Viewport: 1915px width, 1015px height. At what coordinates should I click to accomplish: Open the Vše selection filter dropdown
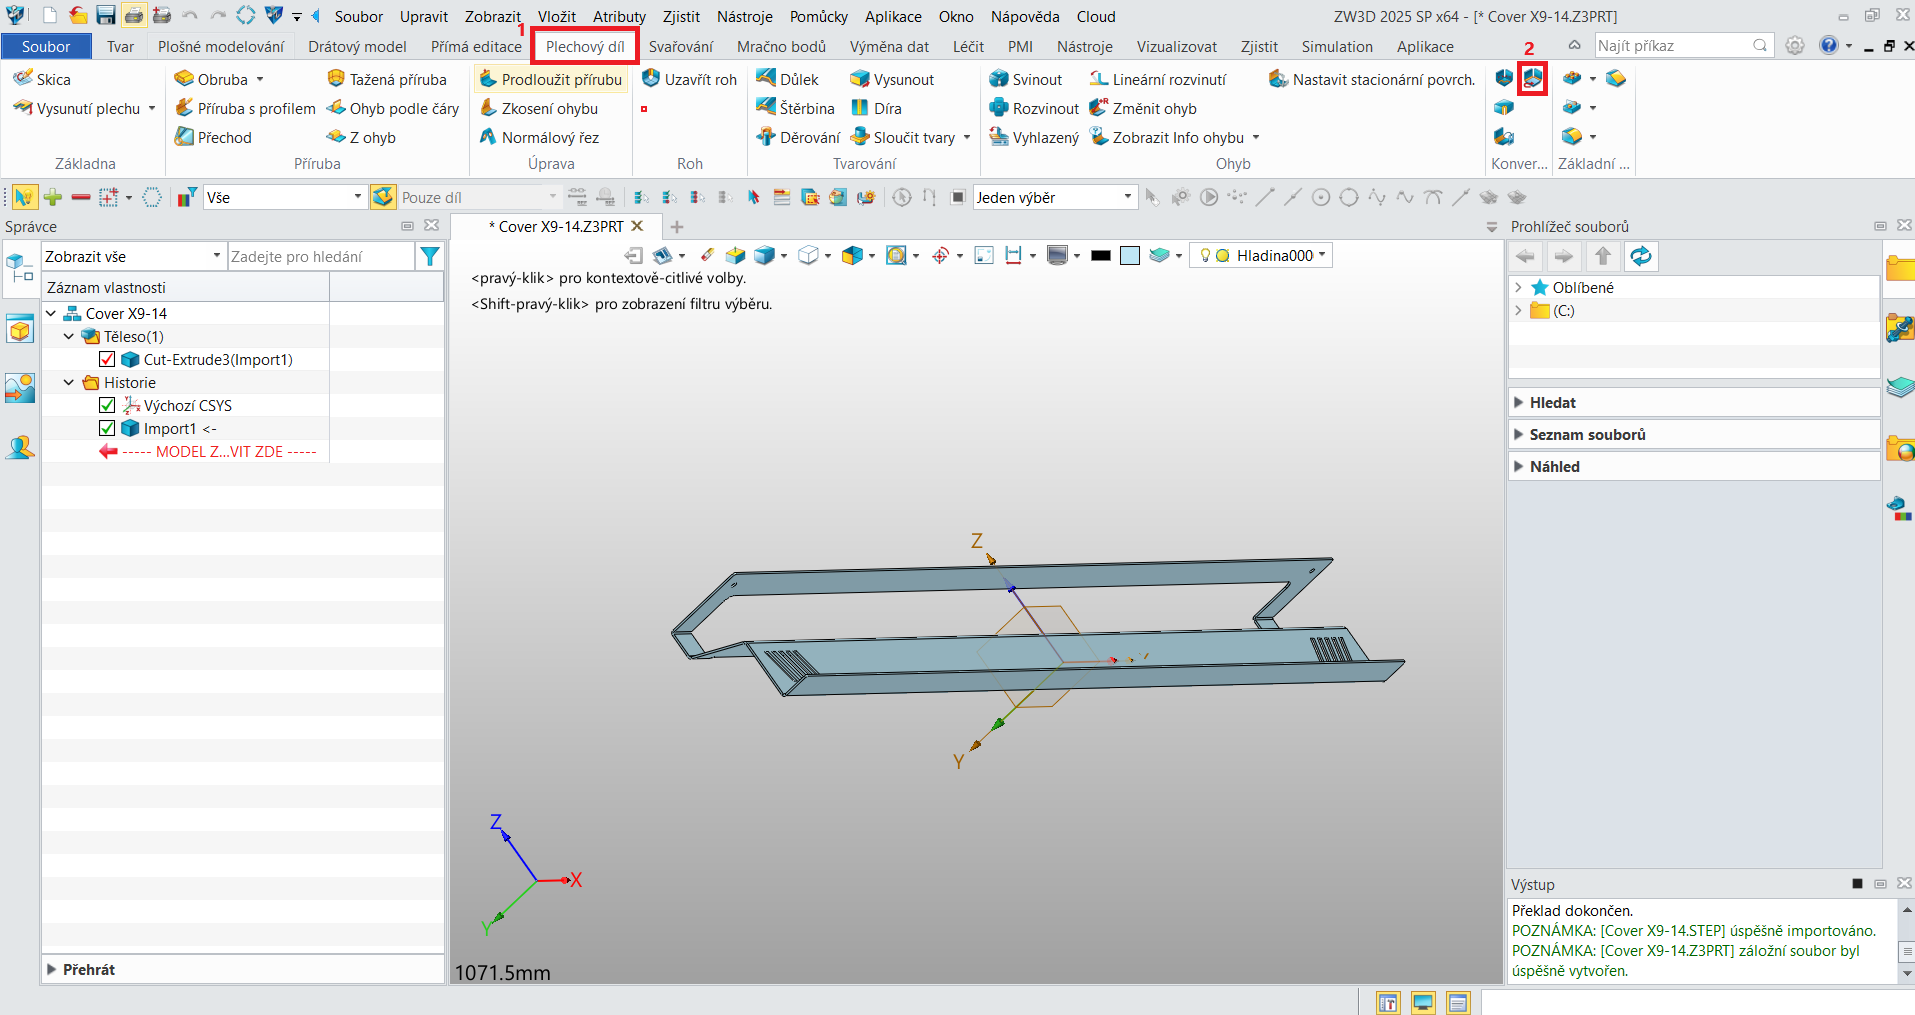pos(284,198)
